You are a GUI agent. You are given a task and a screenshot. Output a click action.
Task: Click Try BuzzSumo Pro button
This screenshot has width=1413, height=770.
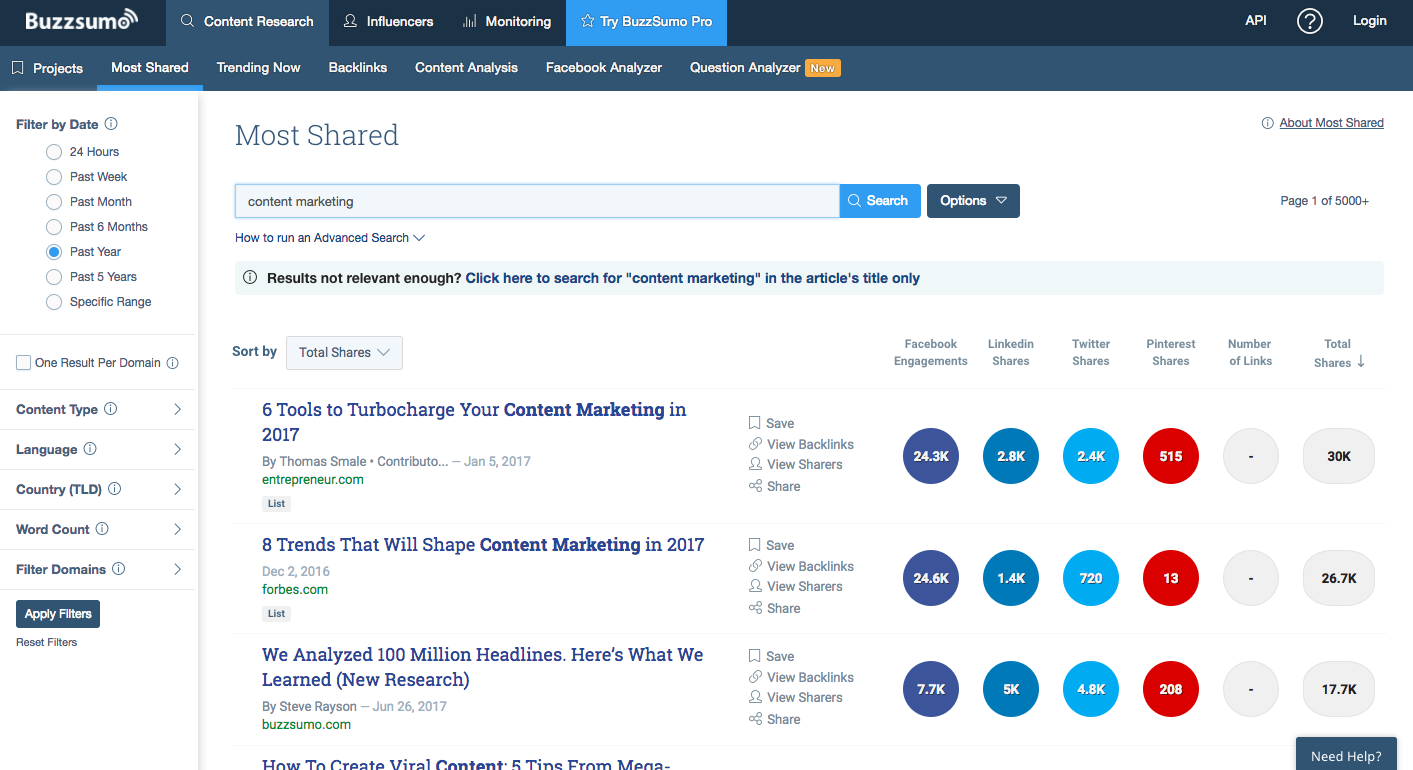[x=646, y=22]
